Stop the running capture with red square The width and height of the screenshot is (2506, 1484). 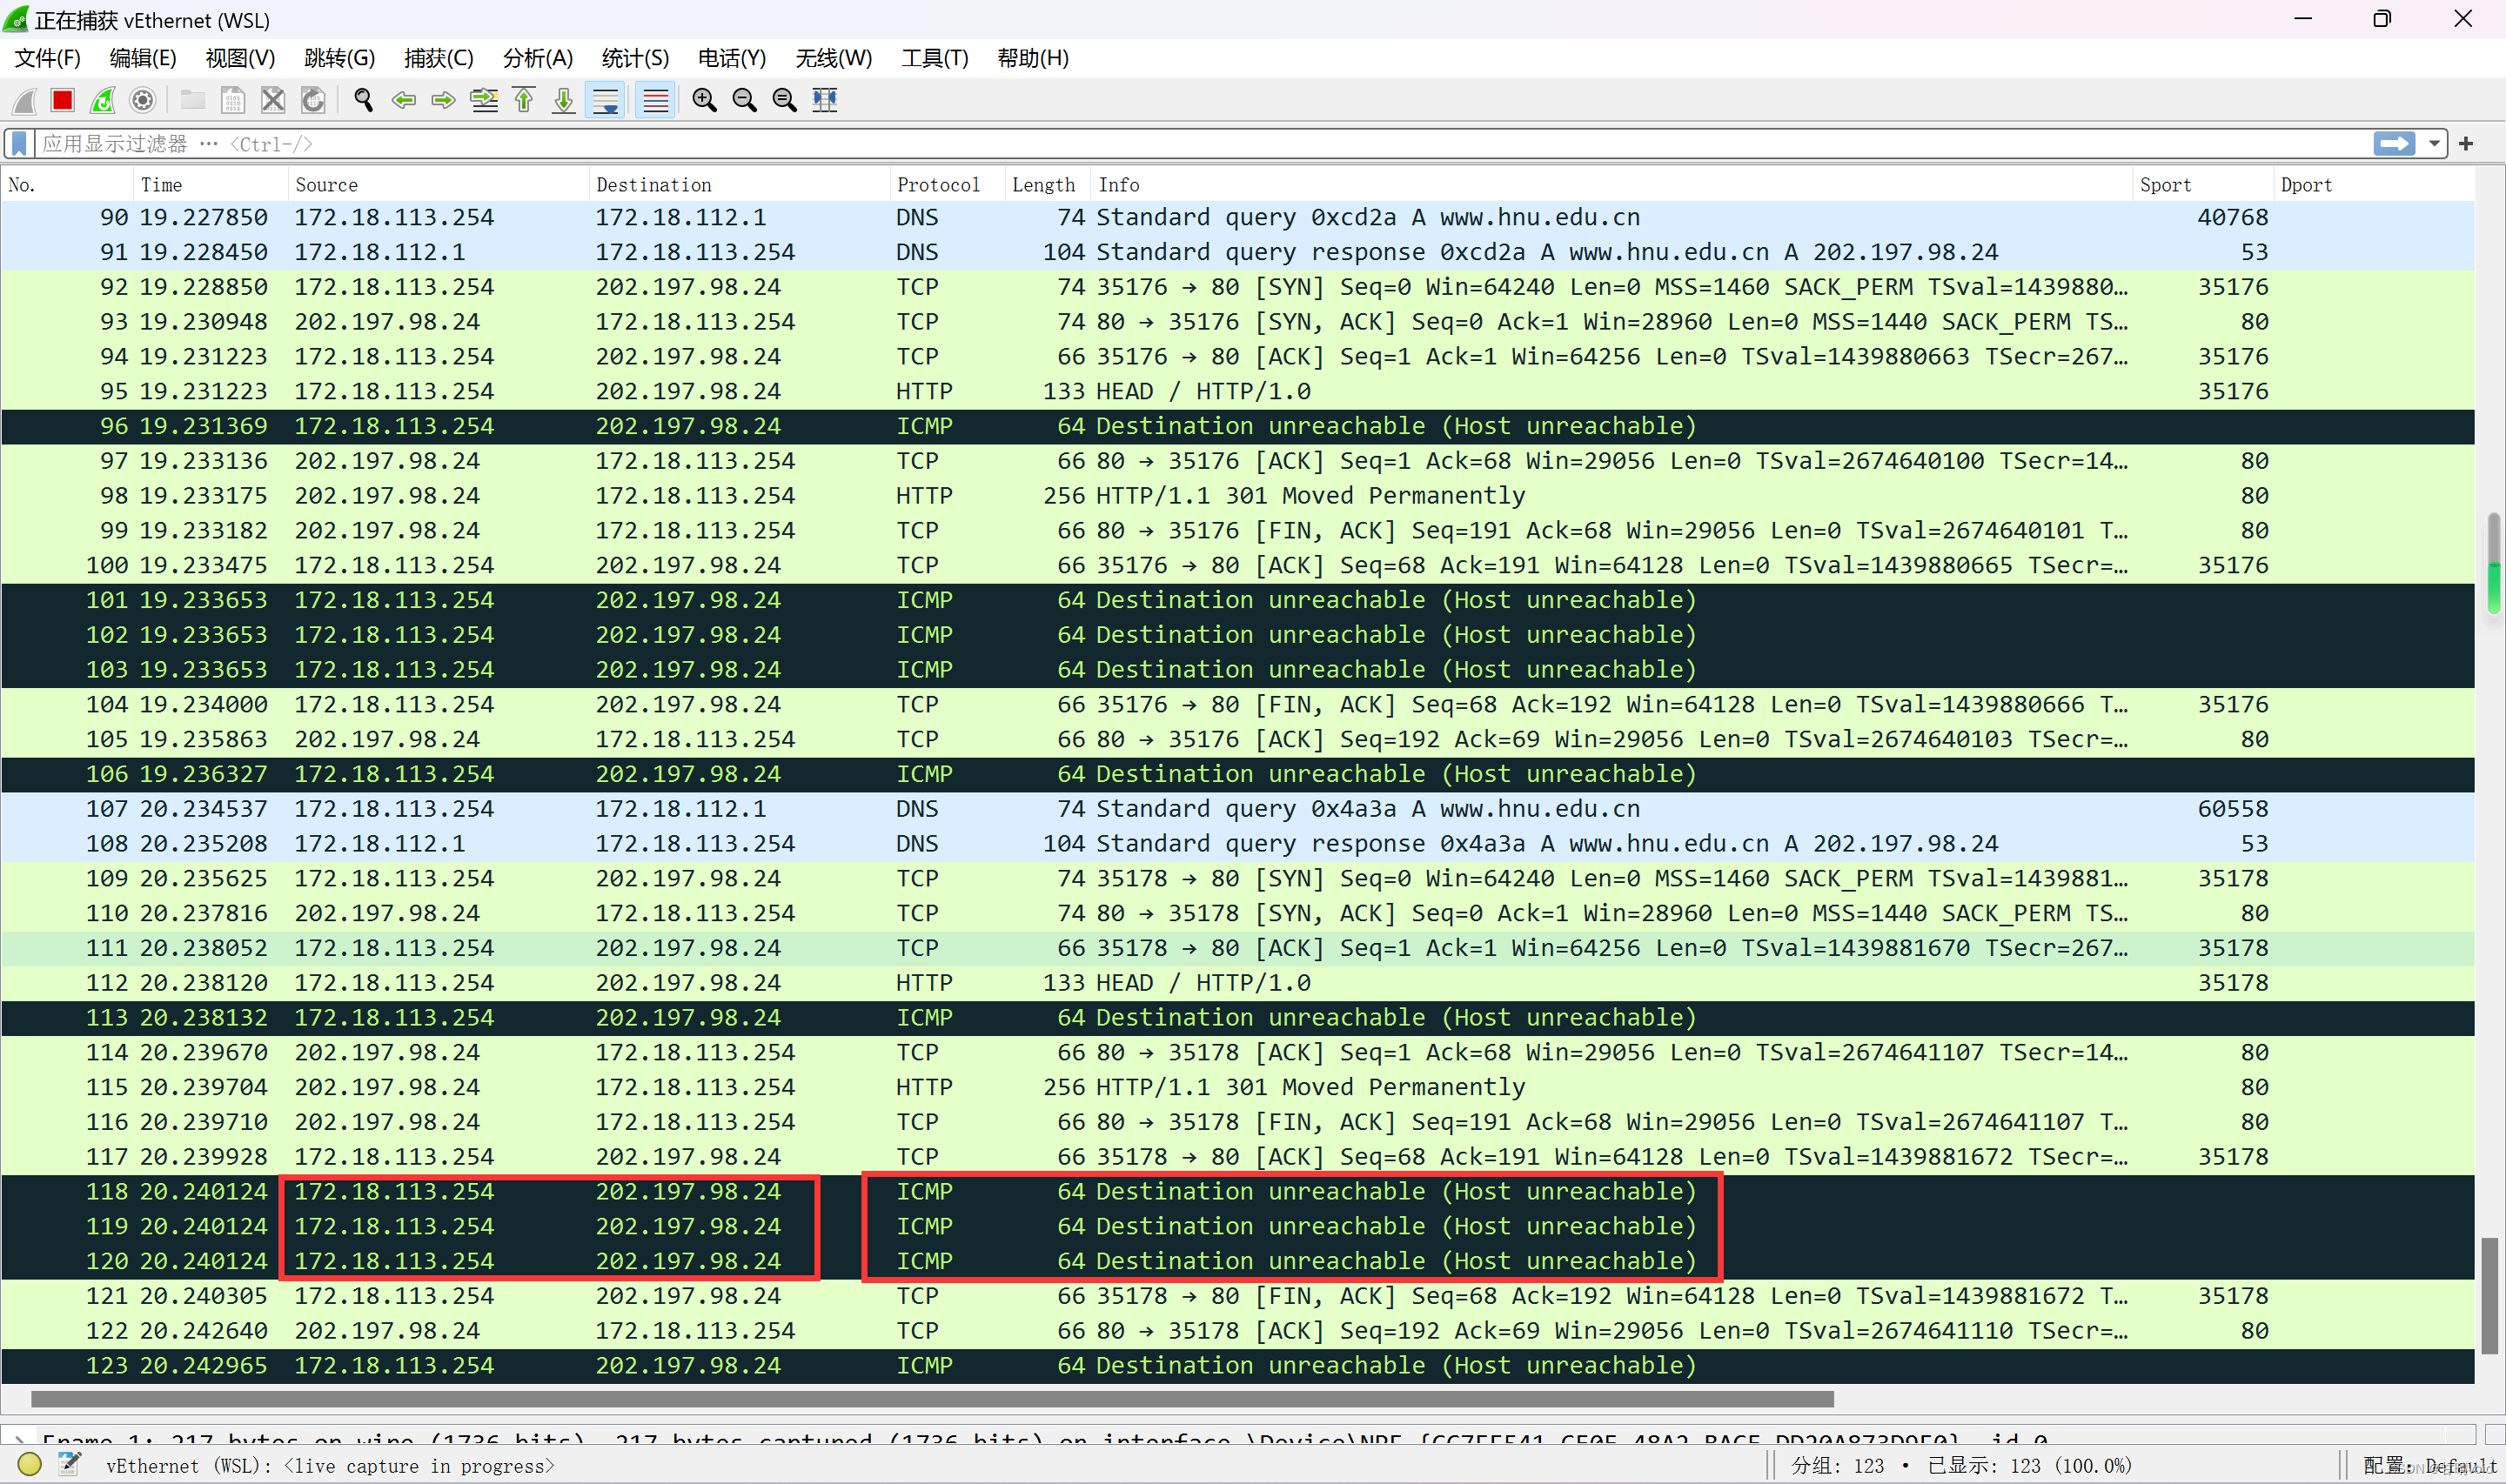pyautogui.click(x=63, y=100)
